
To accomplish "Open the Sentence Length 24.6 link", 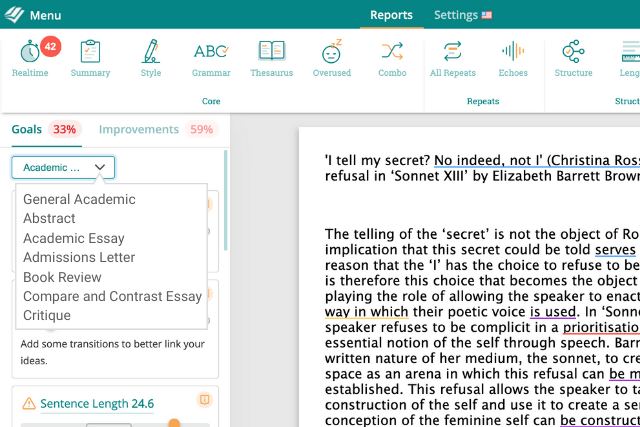I will [x=97, y=404].
